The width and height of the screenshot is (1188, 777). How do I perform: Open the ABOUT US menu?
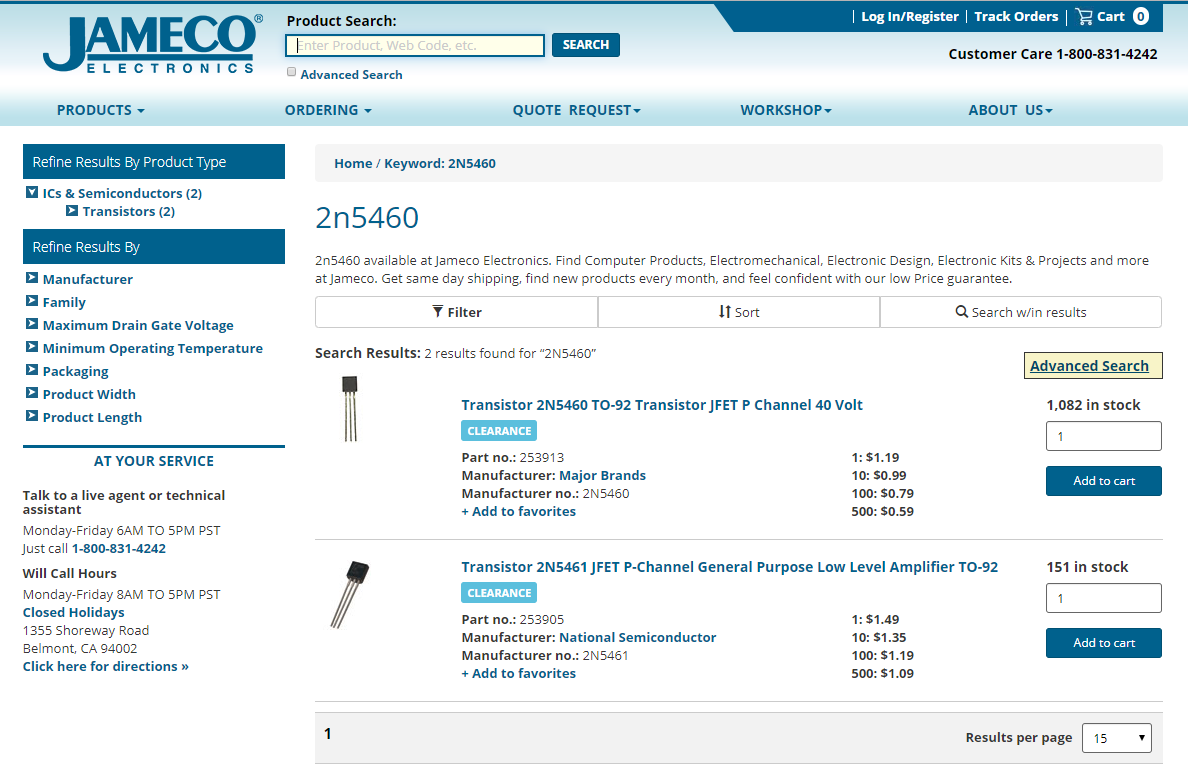coord(1010,111)
